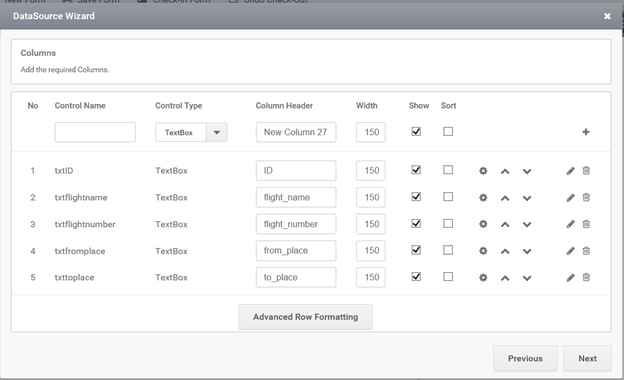Viewport: 624px width, 380px height.
Task: Delete the txttoplace row
Action: (x=586, y=277)
